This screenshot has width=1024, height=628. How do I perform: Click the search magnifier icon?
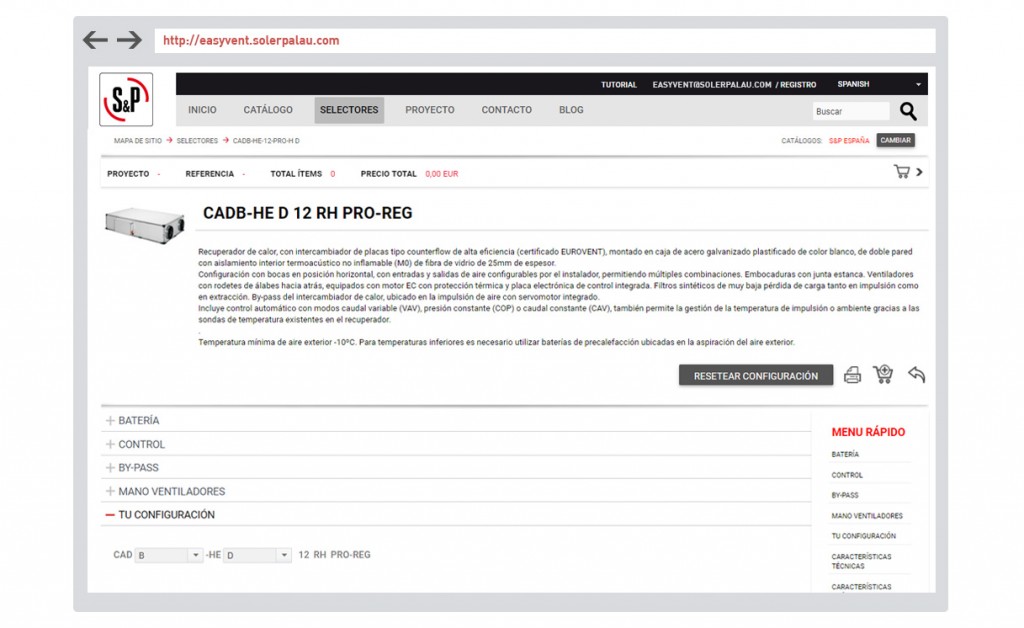(908, 112)
